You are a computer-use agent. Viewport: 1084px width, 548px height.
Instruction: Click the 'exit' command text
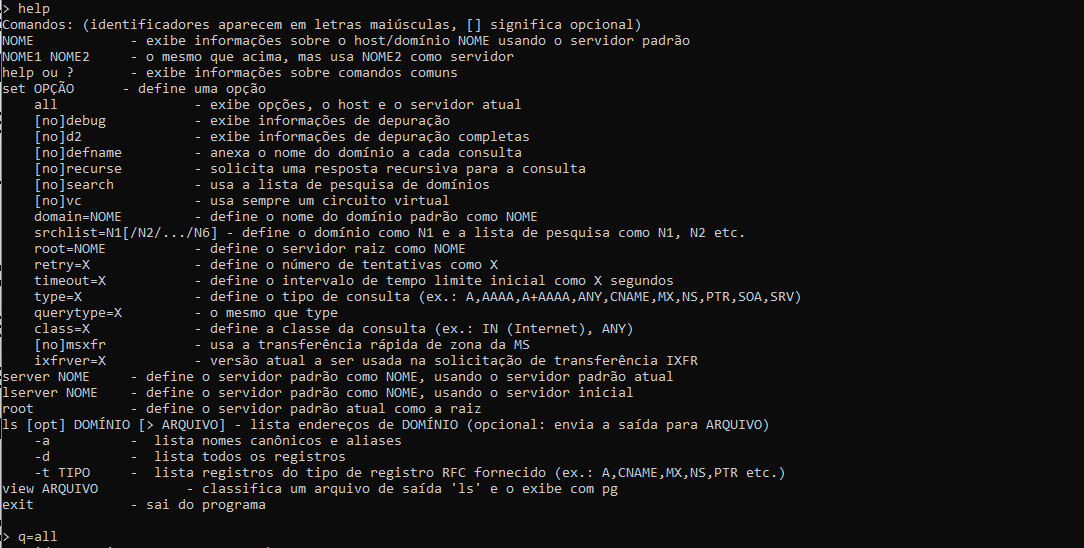(x=18, y=504)
